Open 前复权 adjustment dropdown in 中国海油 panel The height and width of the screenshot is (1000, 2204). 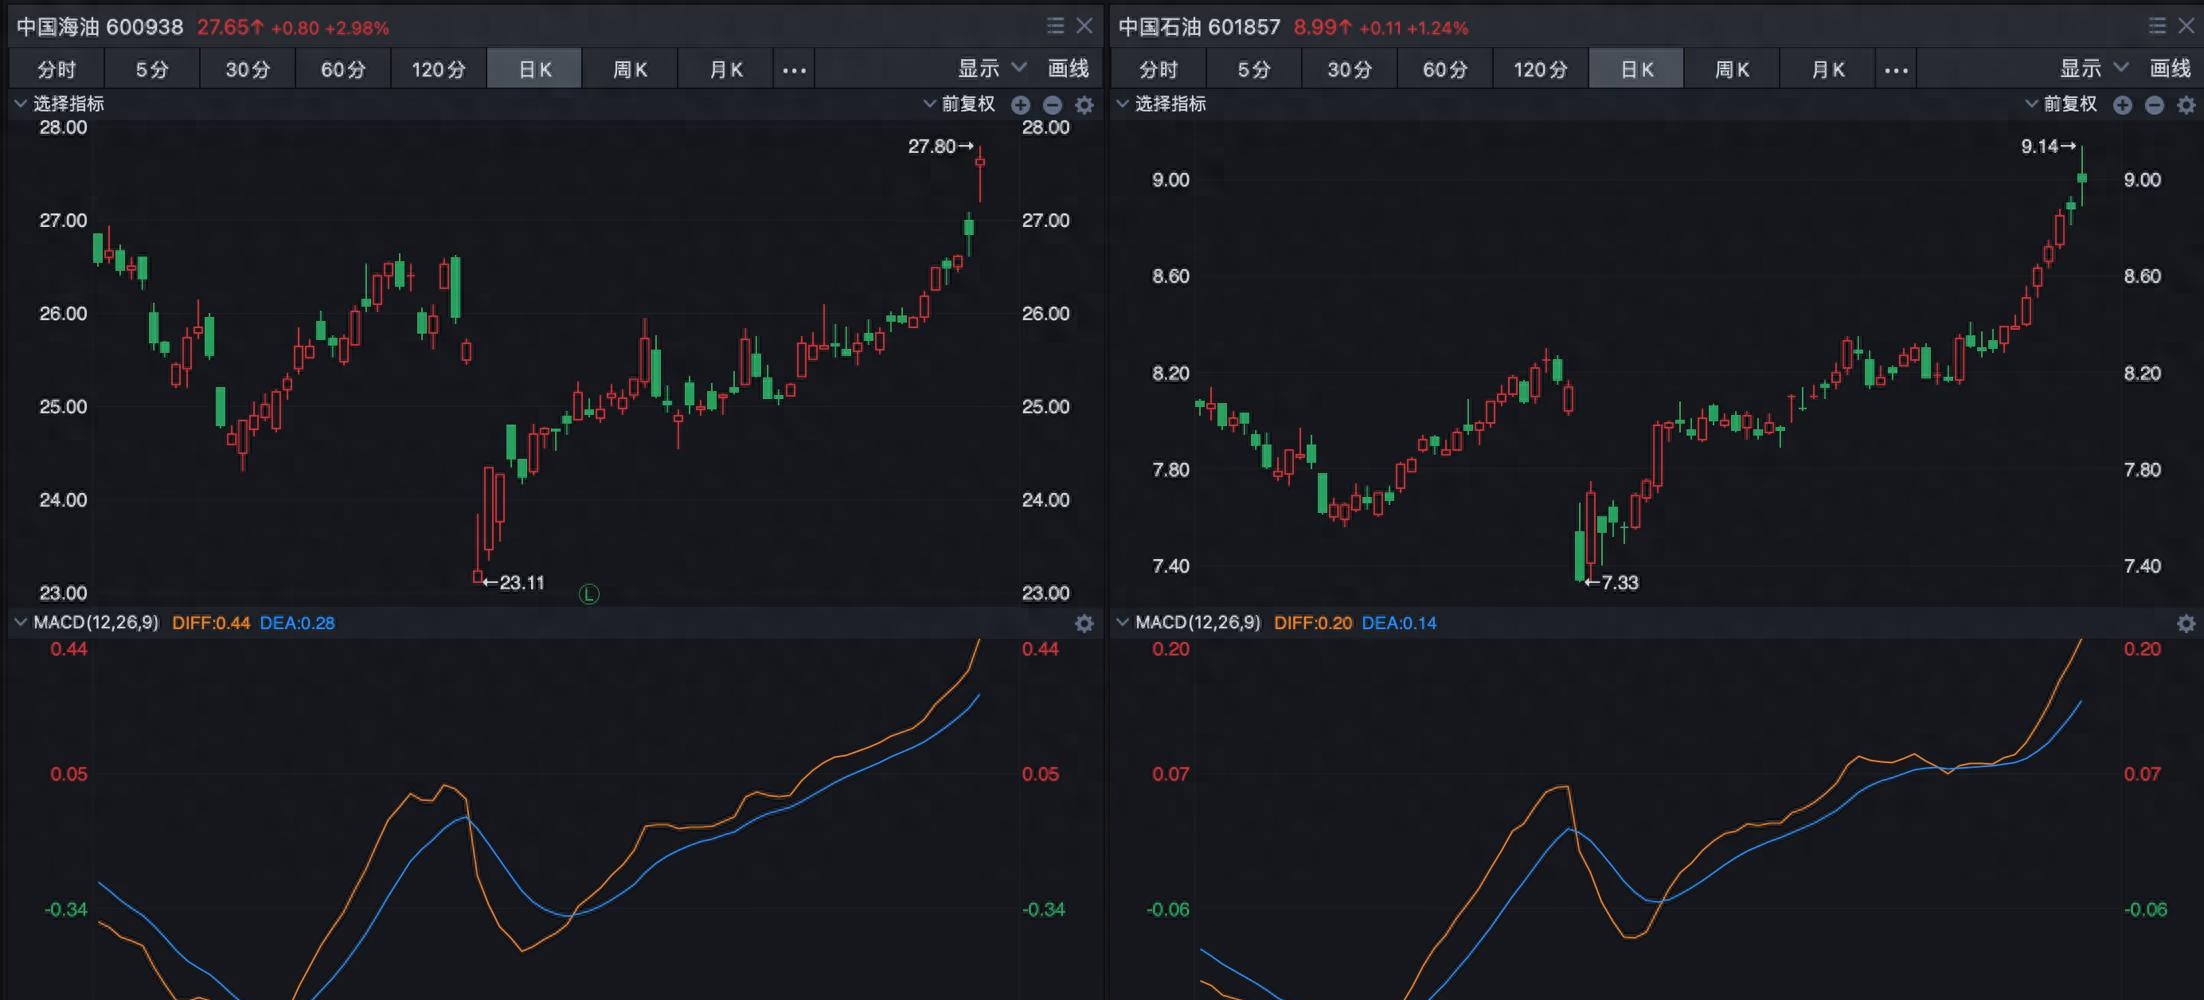click(x=959, y=104)
